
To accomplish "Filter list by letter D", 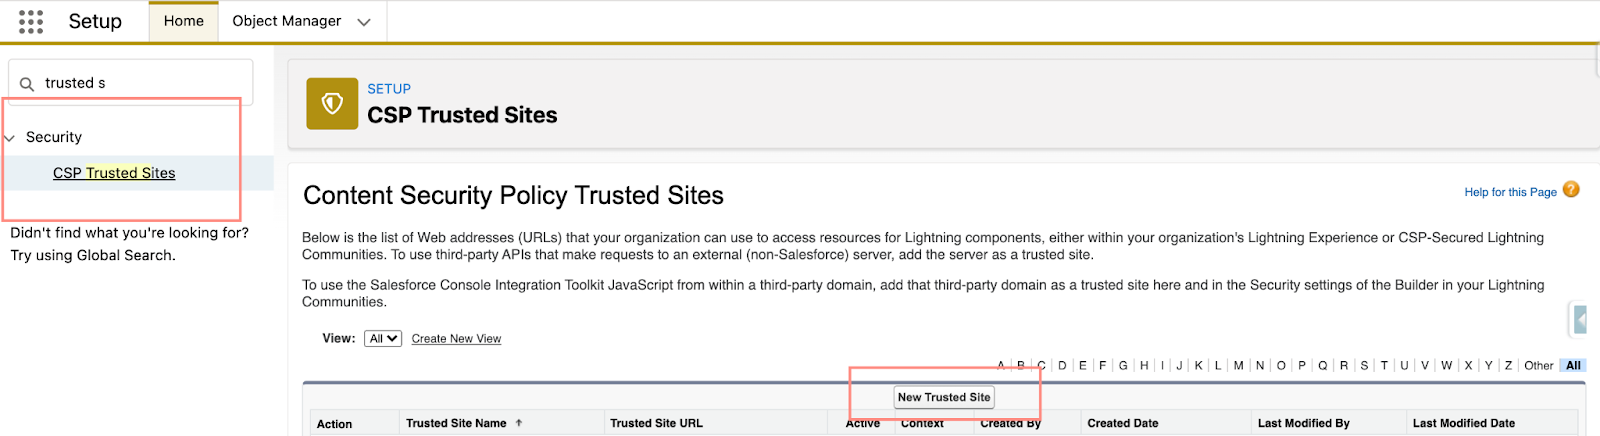I will tap(1062, 366).
